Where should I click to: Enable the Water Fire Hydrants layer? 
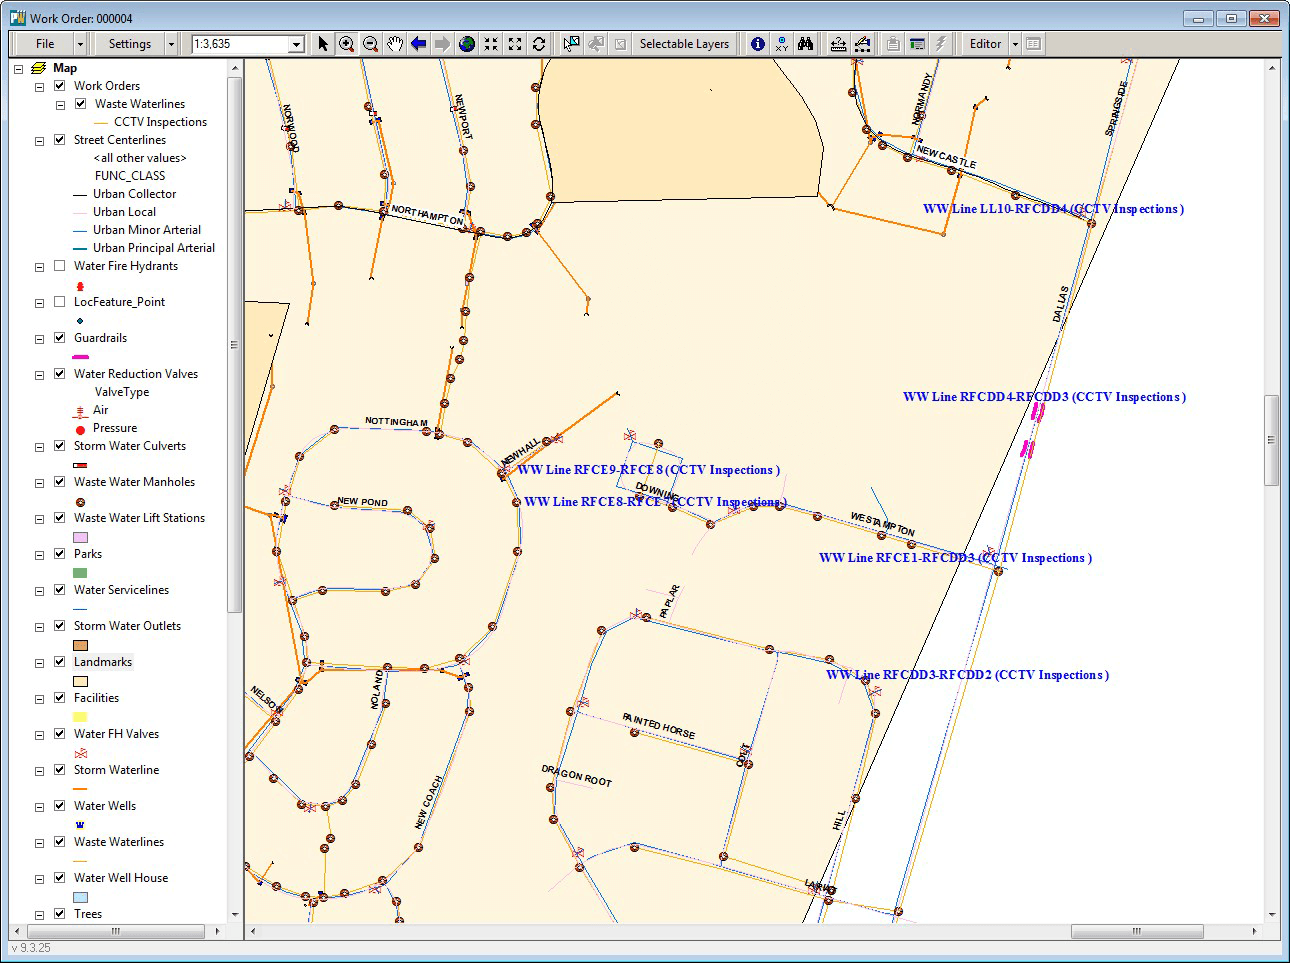59,266
